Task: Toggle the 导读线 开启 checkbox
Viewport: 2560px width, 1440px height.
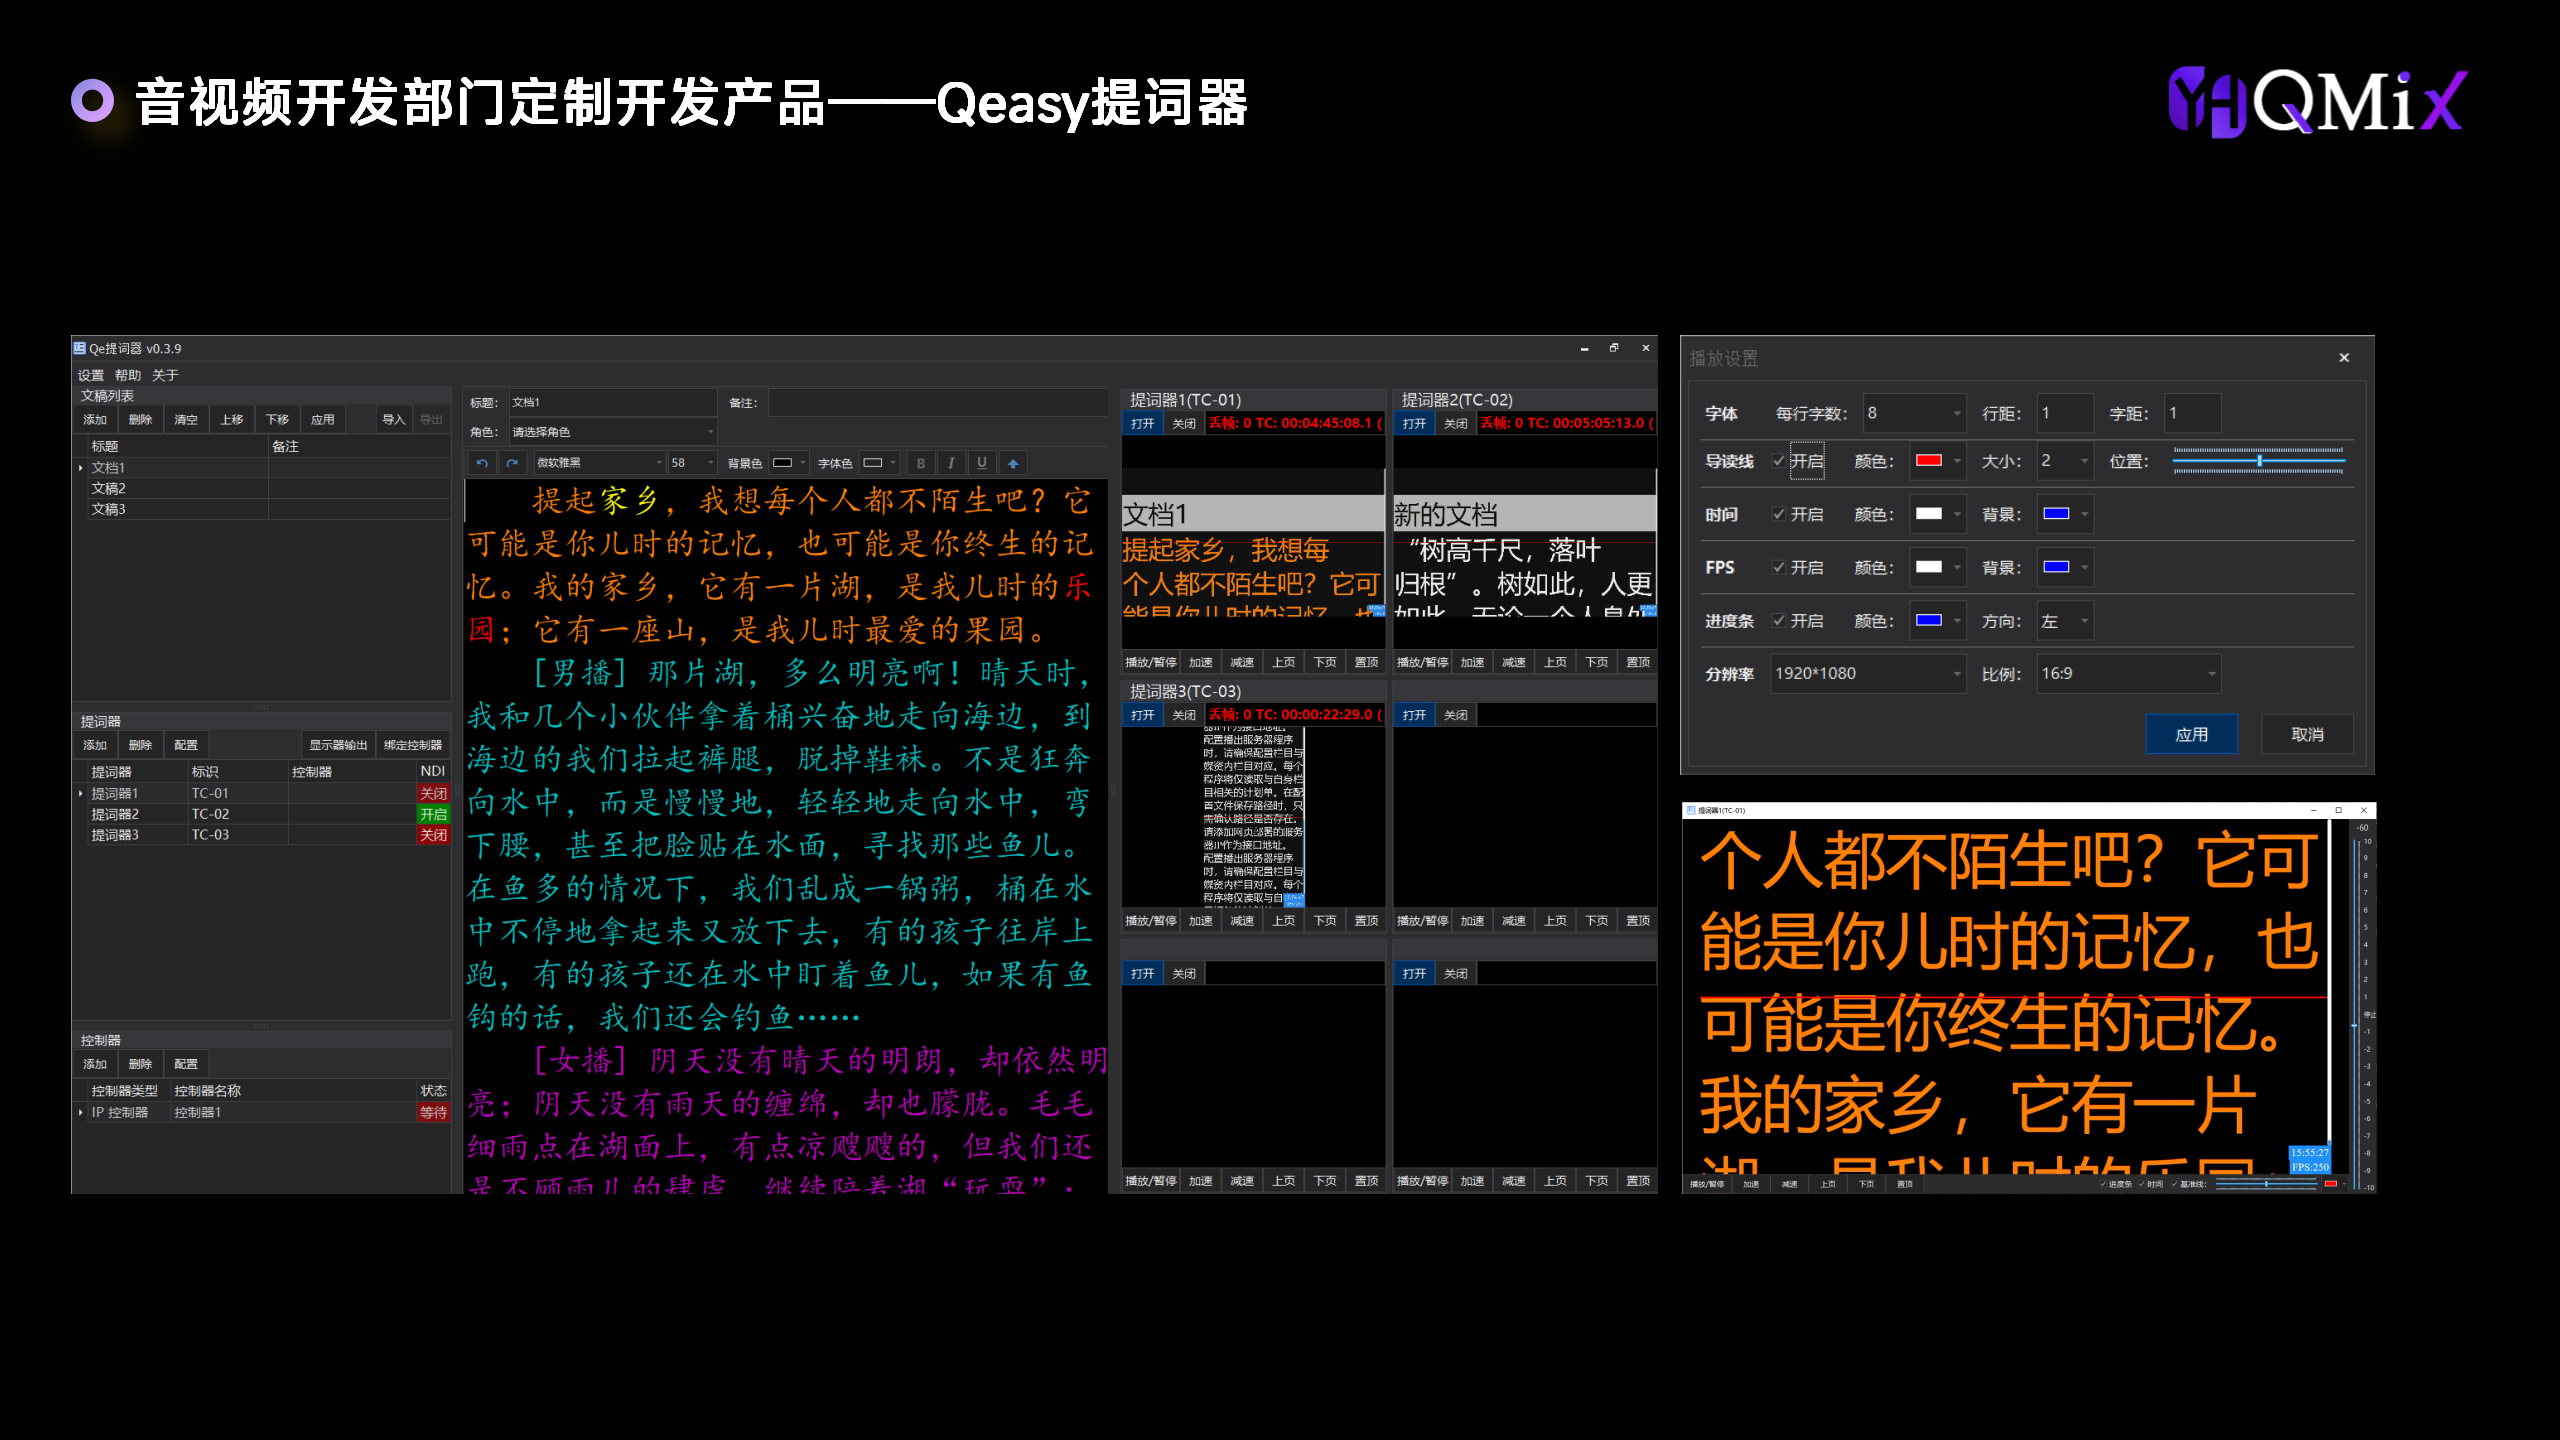Action: [1779, 461]
